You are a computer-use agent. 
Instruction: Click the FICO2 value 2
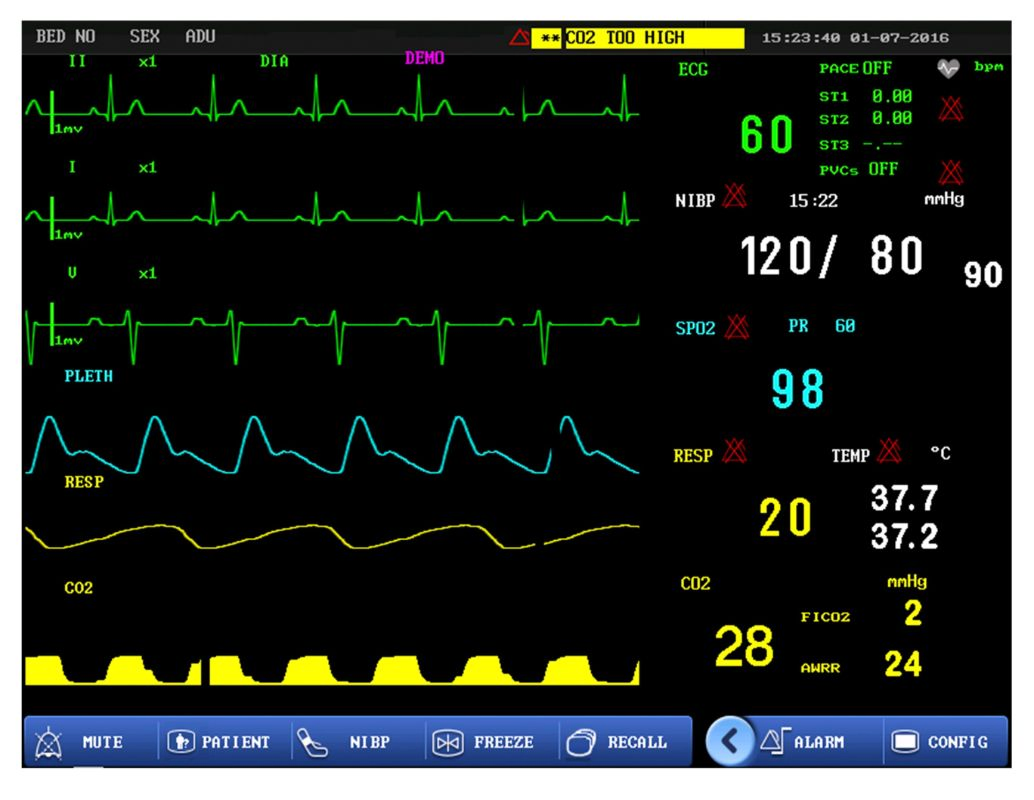click(913, 613)
